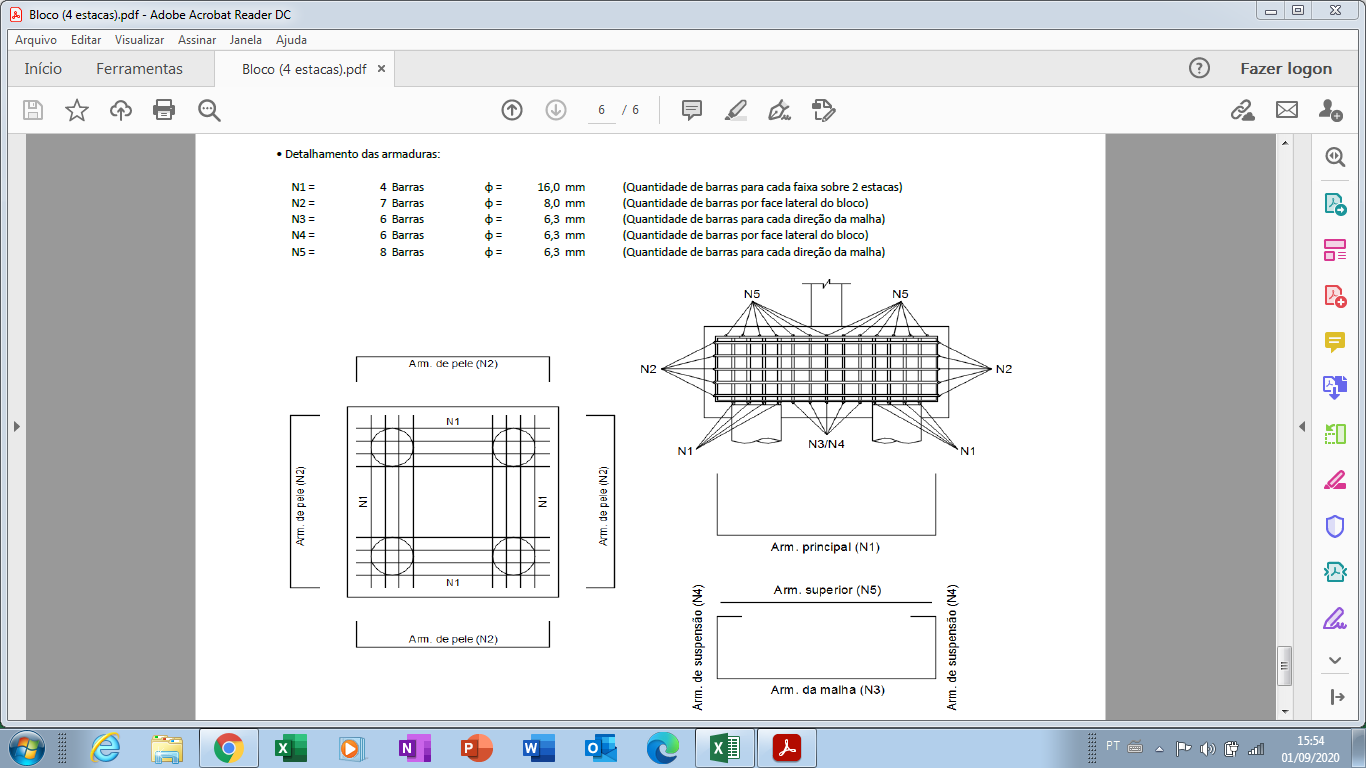Send the file by email envelope icon
Image resolution: width=1366 pixels, height=768 pixels.
click(x=1287, y=110)
